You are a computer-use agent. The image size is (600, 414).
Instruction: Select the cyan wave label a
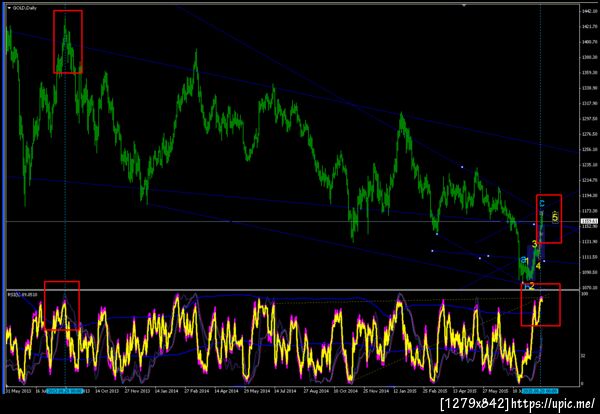(522, 259)
